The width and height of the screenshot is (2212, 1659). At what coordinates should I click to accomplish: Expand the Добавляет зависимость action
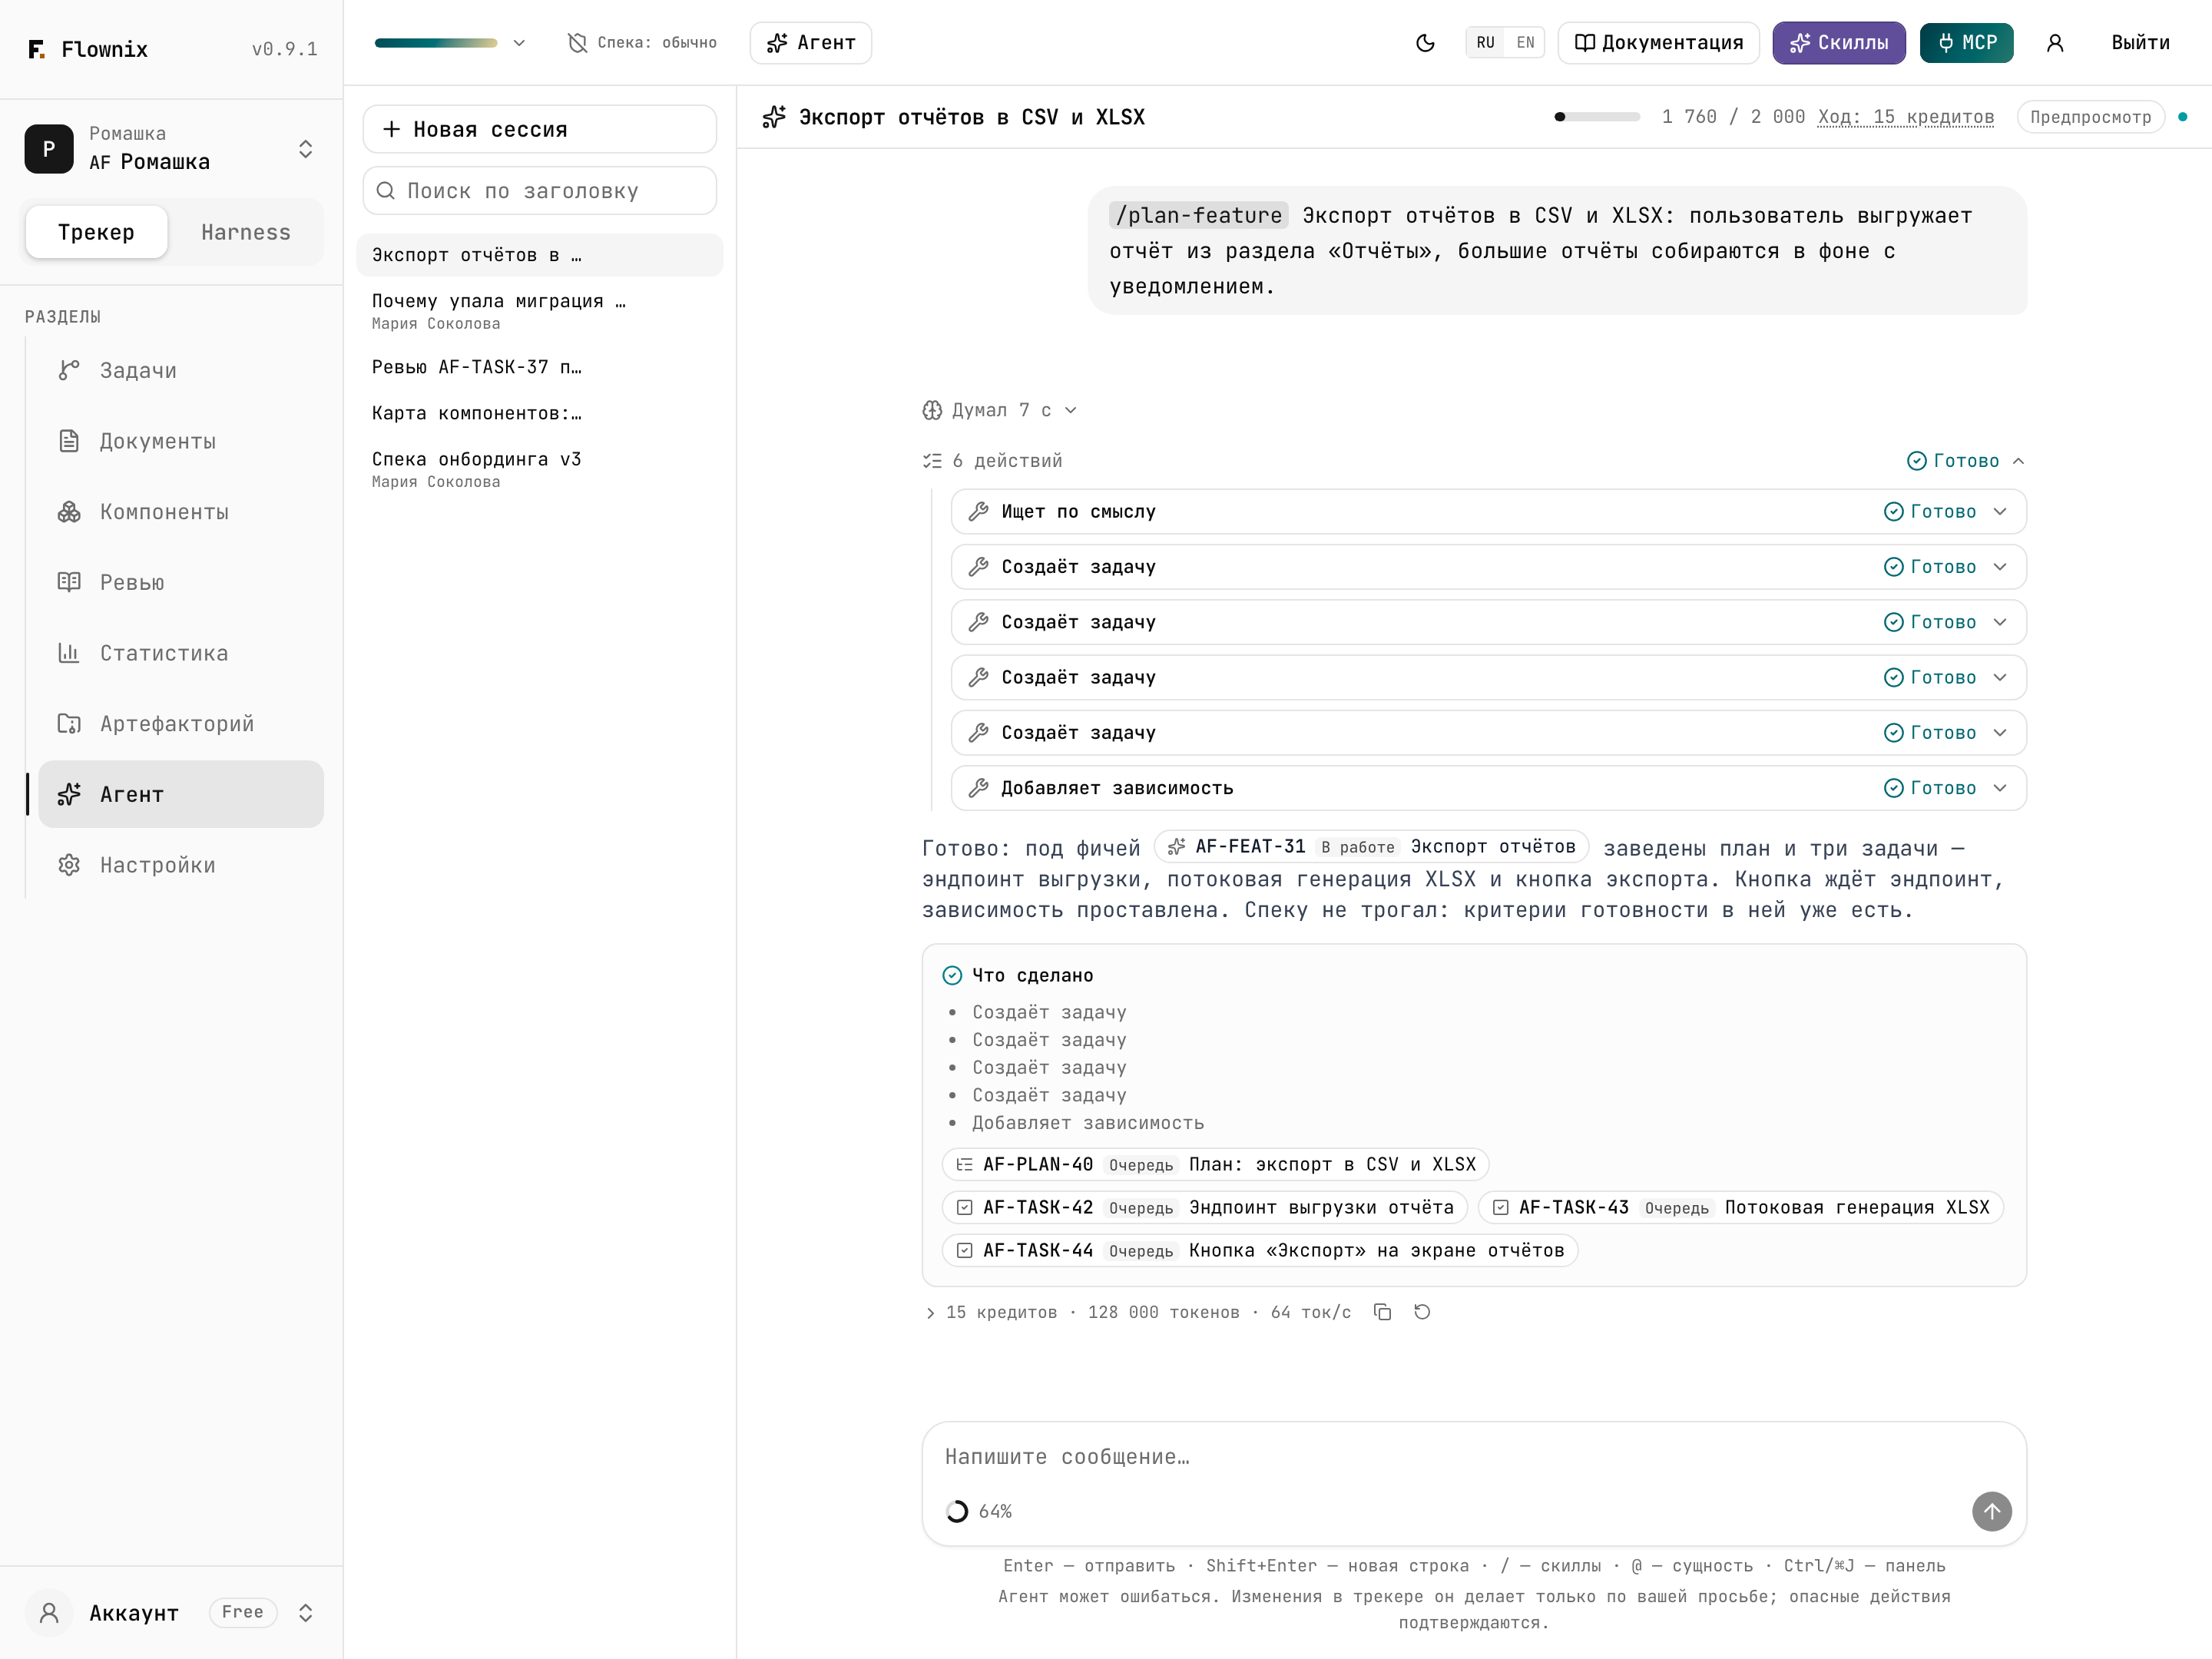click(x=1488, y=788)
